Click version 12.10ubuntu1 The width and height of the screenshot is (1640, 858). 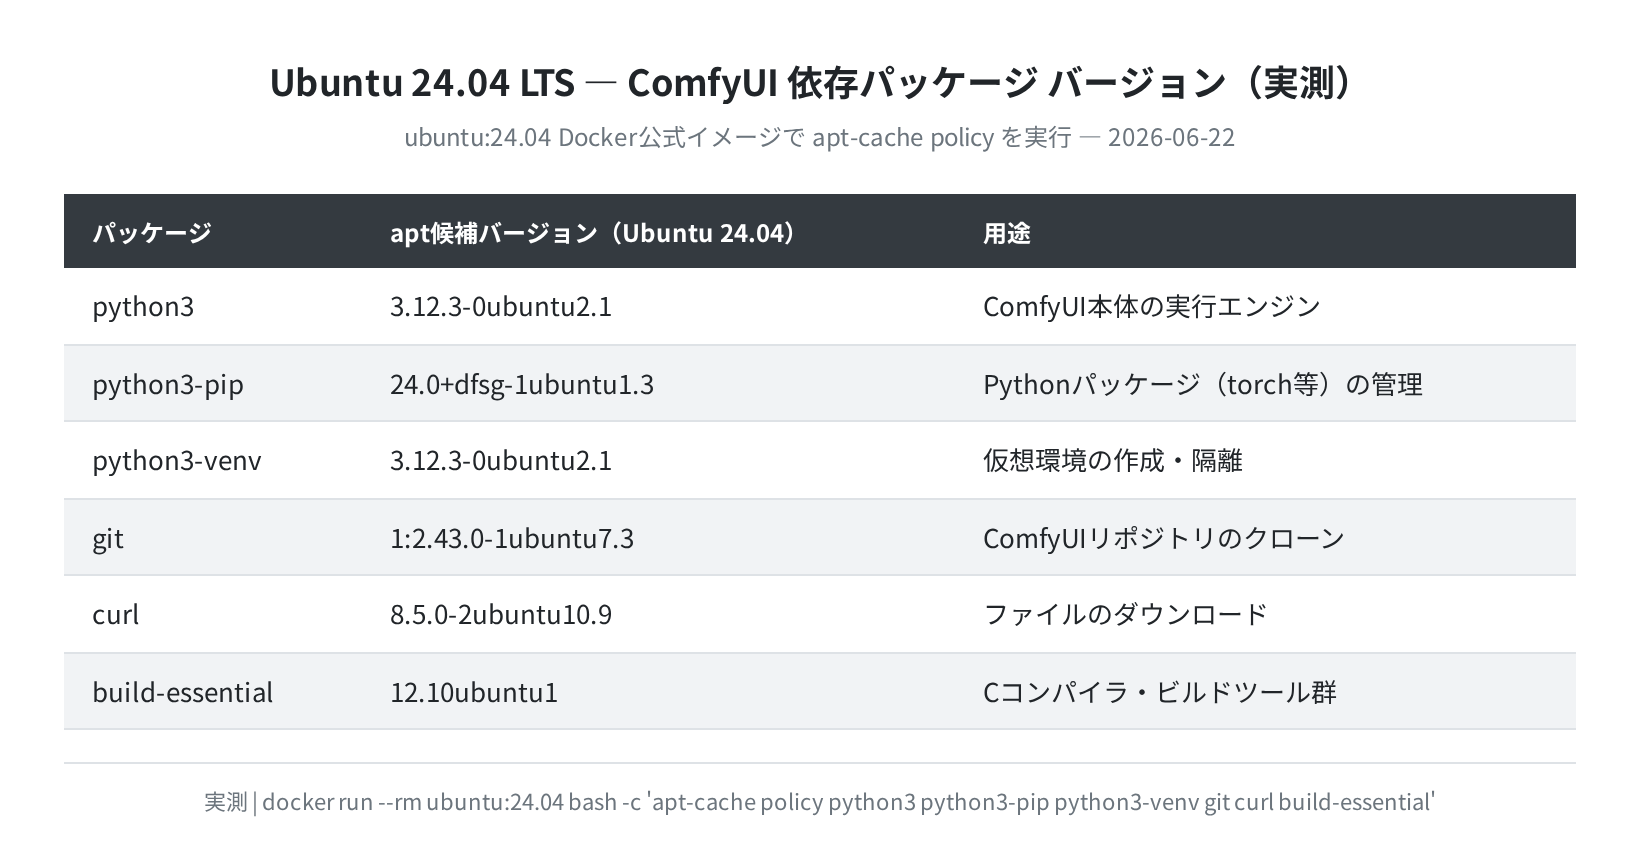pyautogui.click(x=474, y=692)
